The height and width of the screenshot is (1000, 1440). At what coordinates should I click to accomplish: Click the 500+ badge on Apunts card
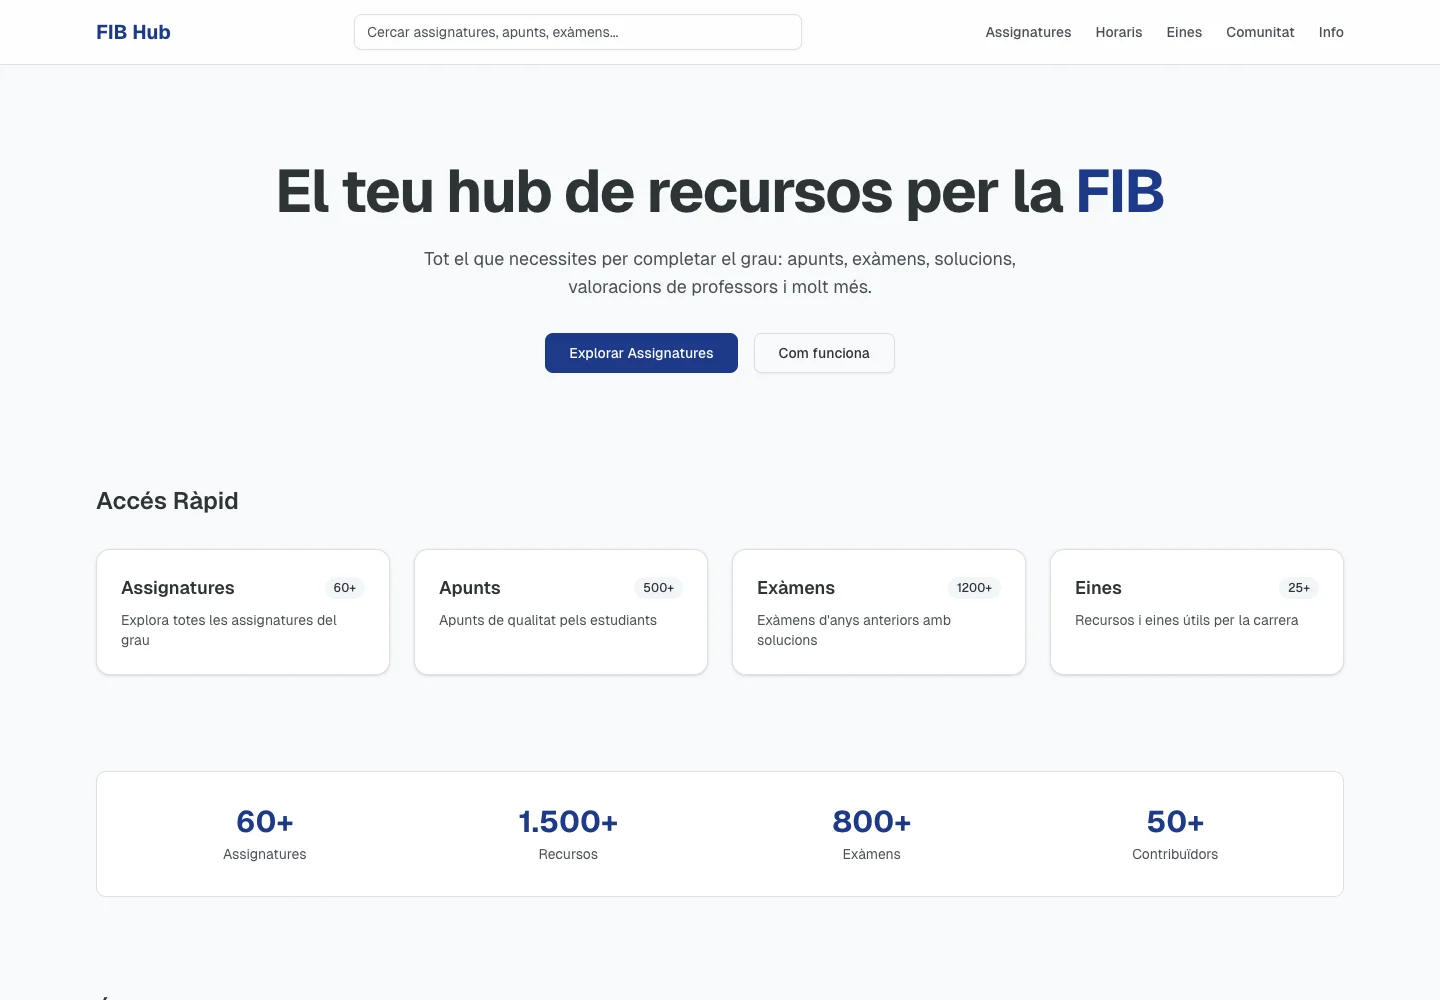tap(659, 588)
